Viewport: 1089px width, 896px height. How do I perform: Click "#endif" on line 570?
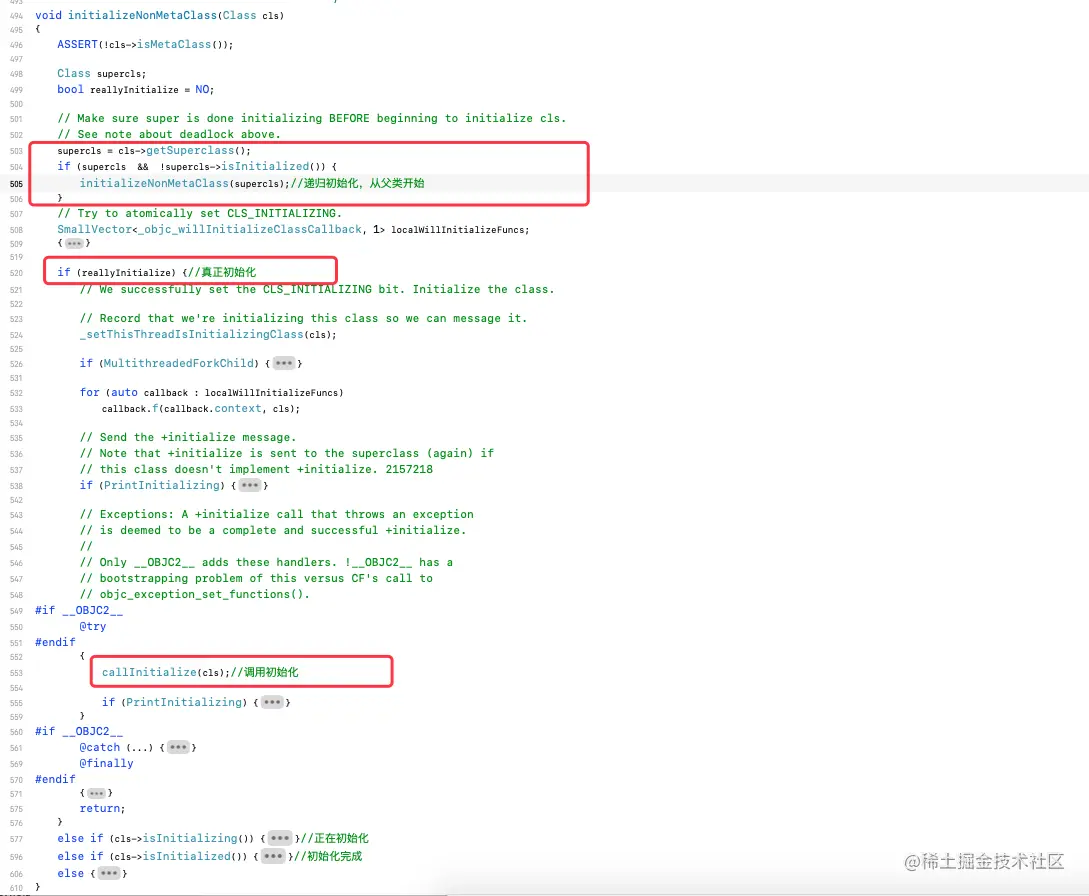click(56, 779)
